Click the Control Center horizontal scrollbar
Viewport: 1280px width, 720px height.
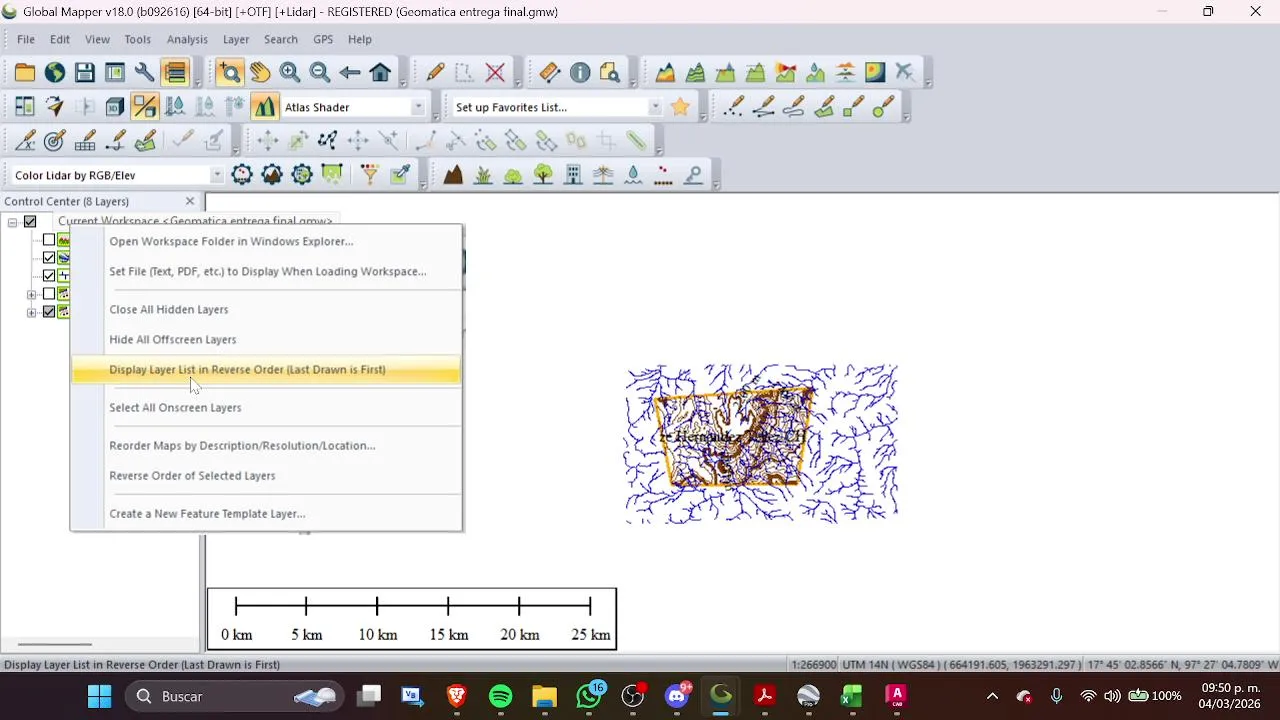55,644
